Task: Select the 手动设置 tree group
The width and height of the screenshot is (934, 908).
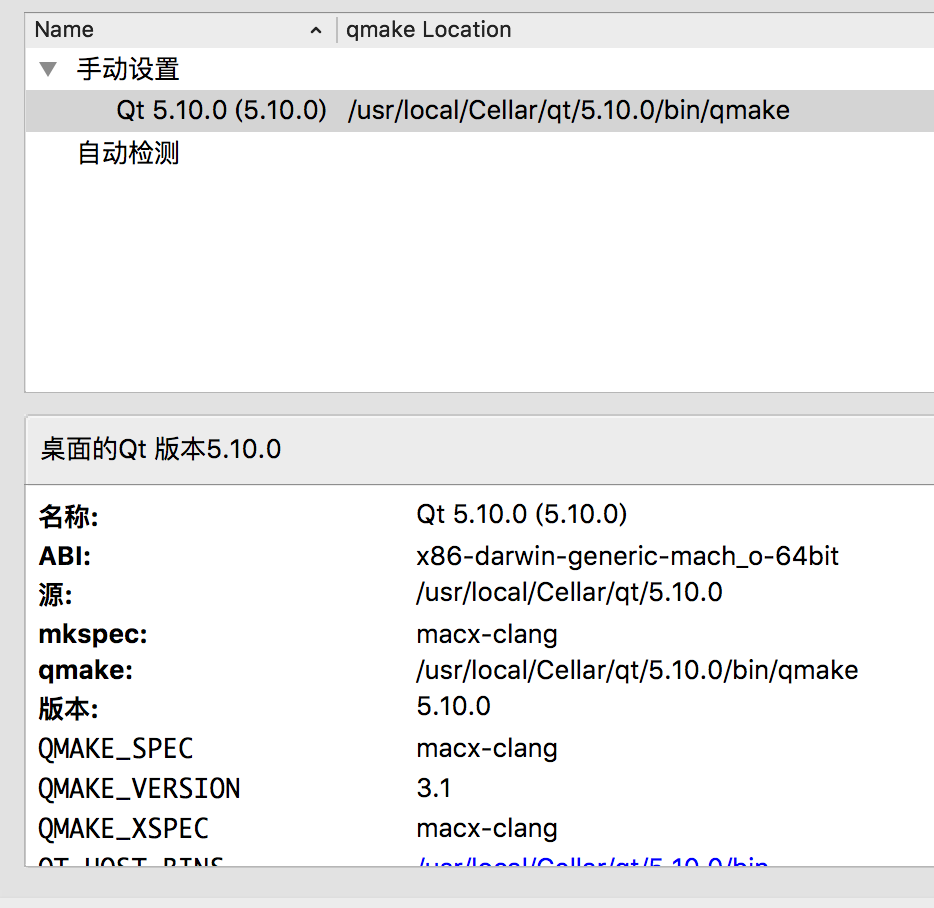Action: coord(128,70)
